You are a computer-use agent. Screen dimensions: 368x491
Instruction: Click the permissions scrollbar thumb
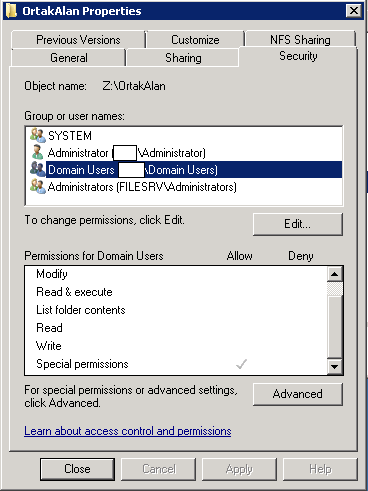pos(334,289)
